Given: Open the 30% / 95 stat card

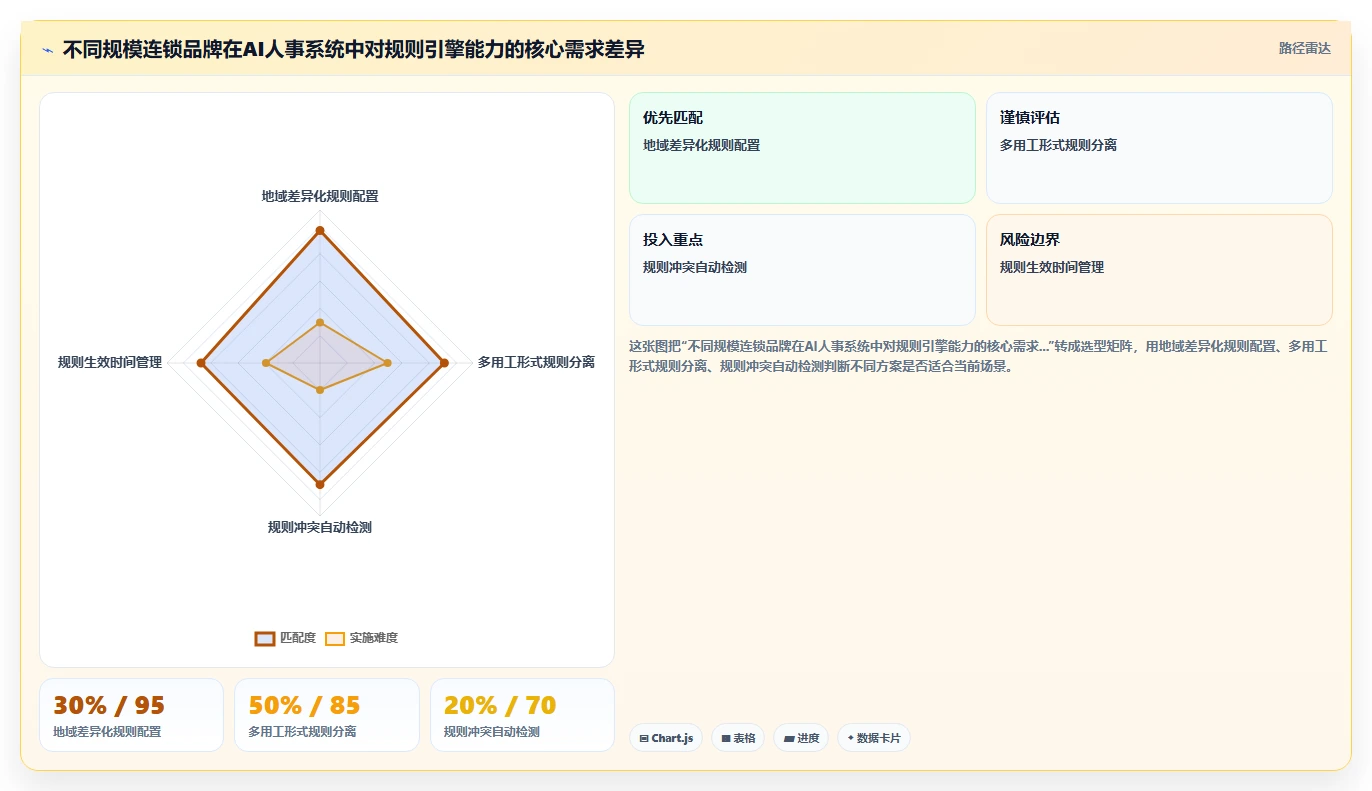Looking at the screenshot, I should [131, 715].
